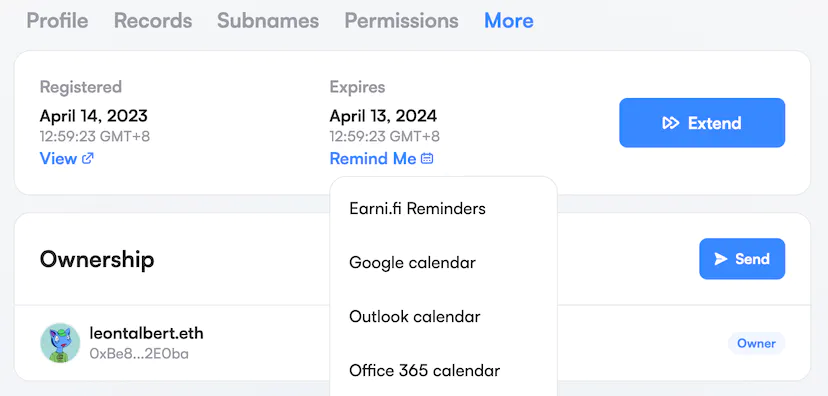Go to the Subnames tab
Viewport: 828px width, 396px height.
pos(268,21)
